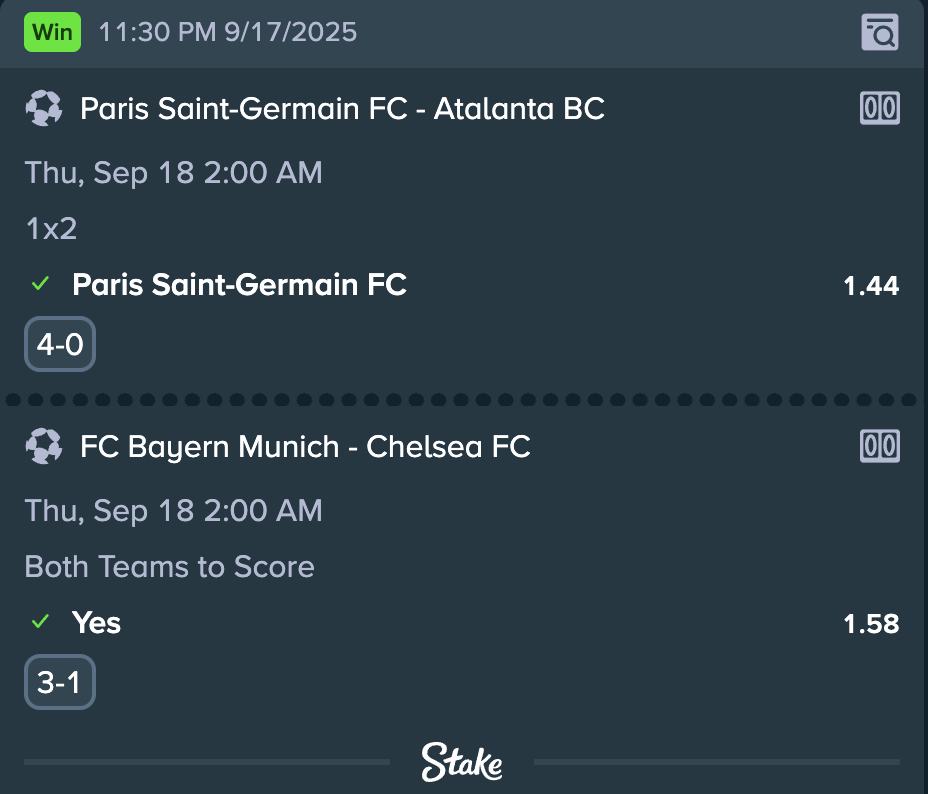
Task: Open Paris Saint-Germain FC - Atalanta BC match link
Action: click(x=342, y=109)
